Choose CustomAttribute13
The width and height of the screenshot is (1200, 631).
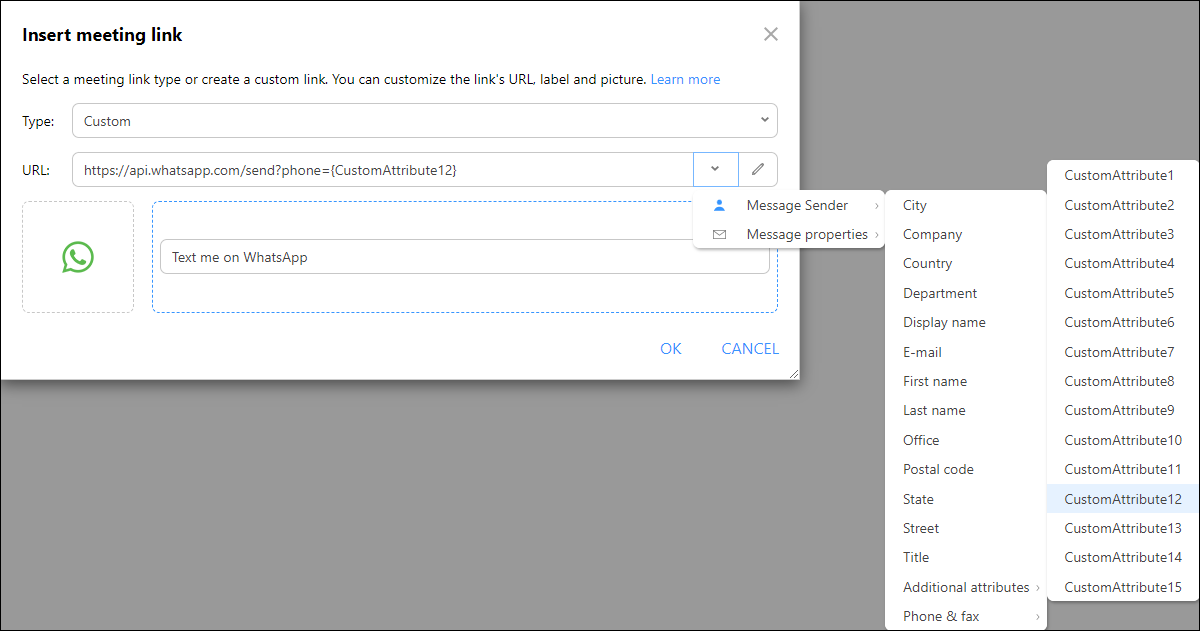tap(1123, 528)
